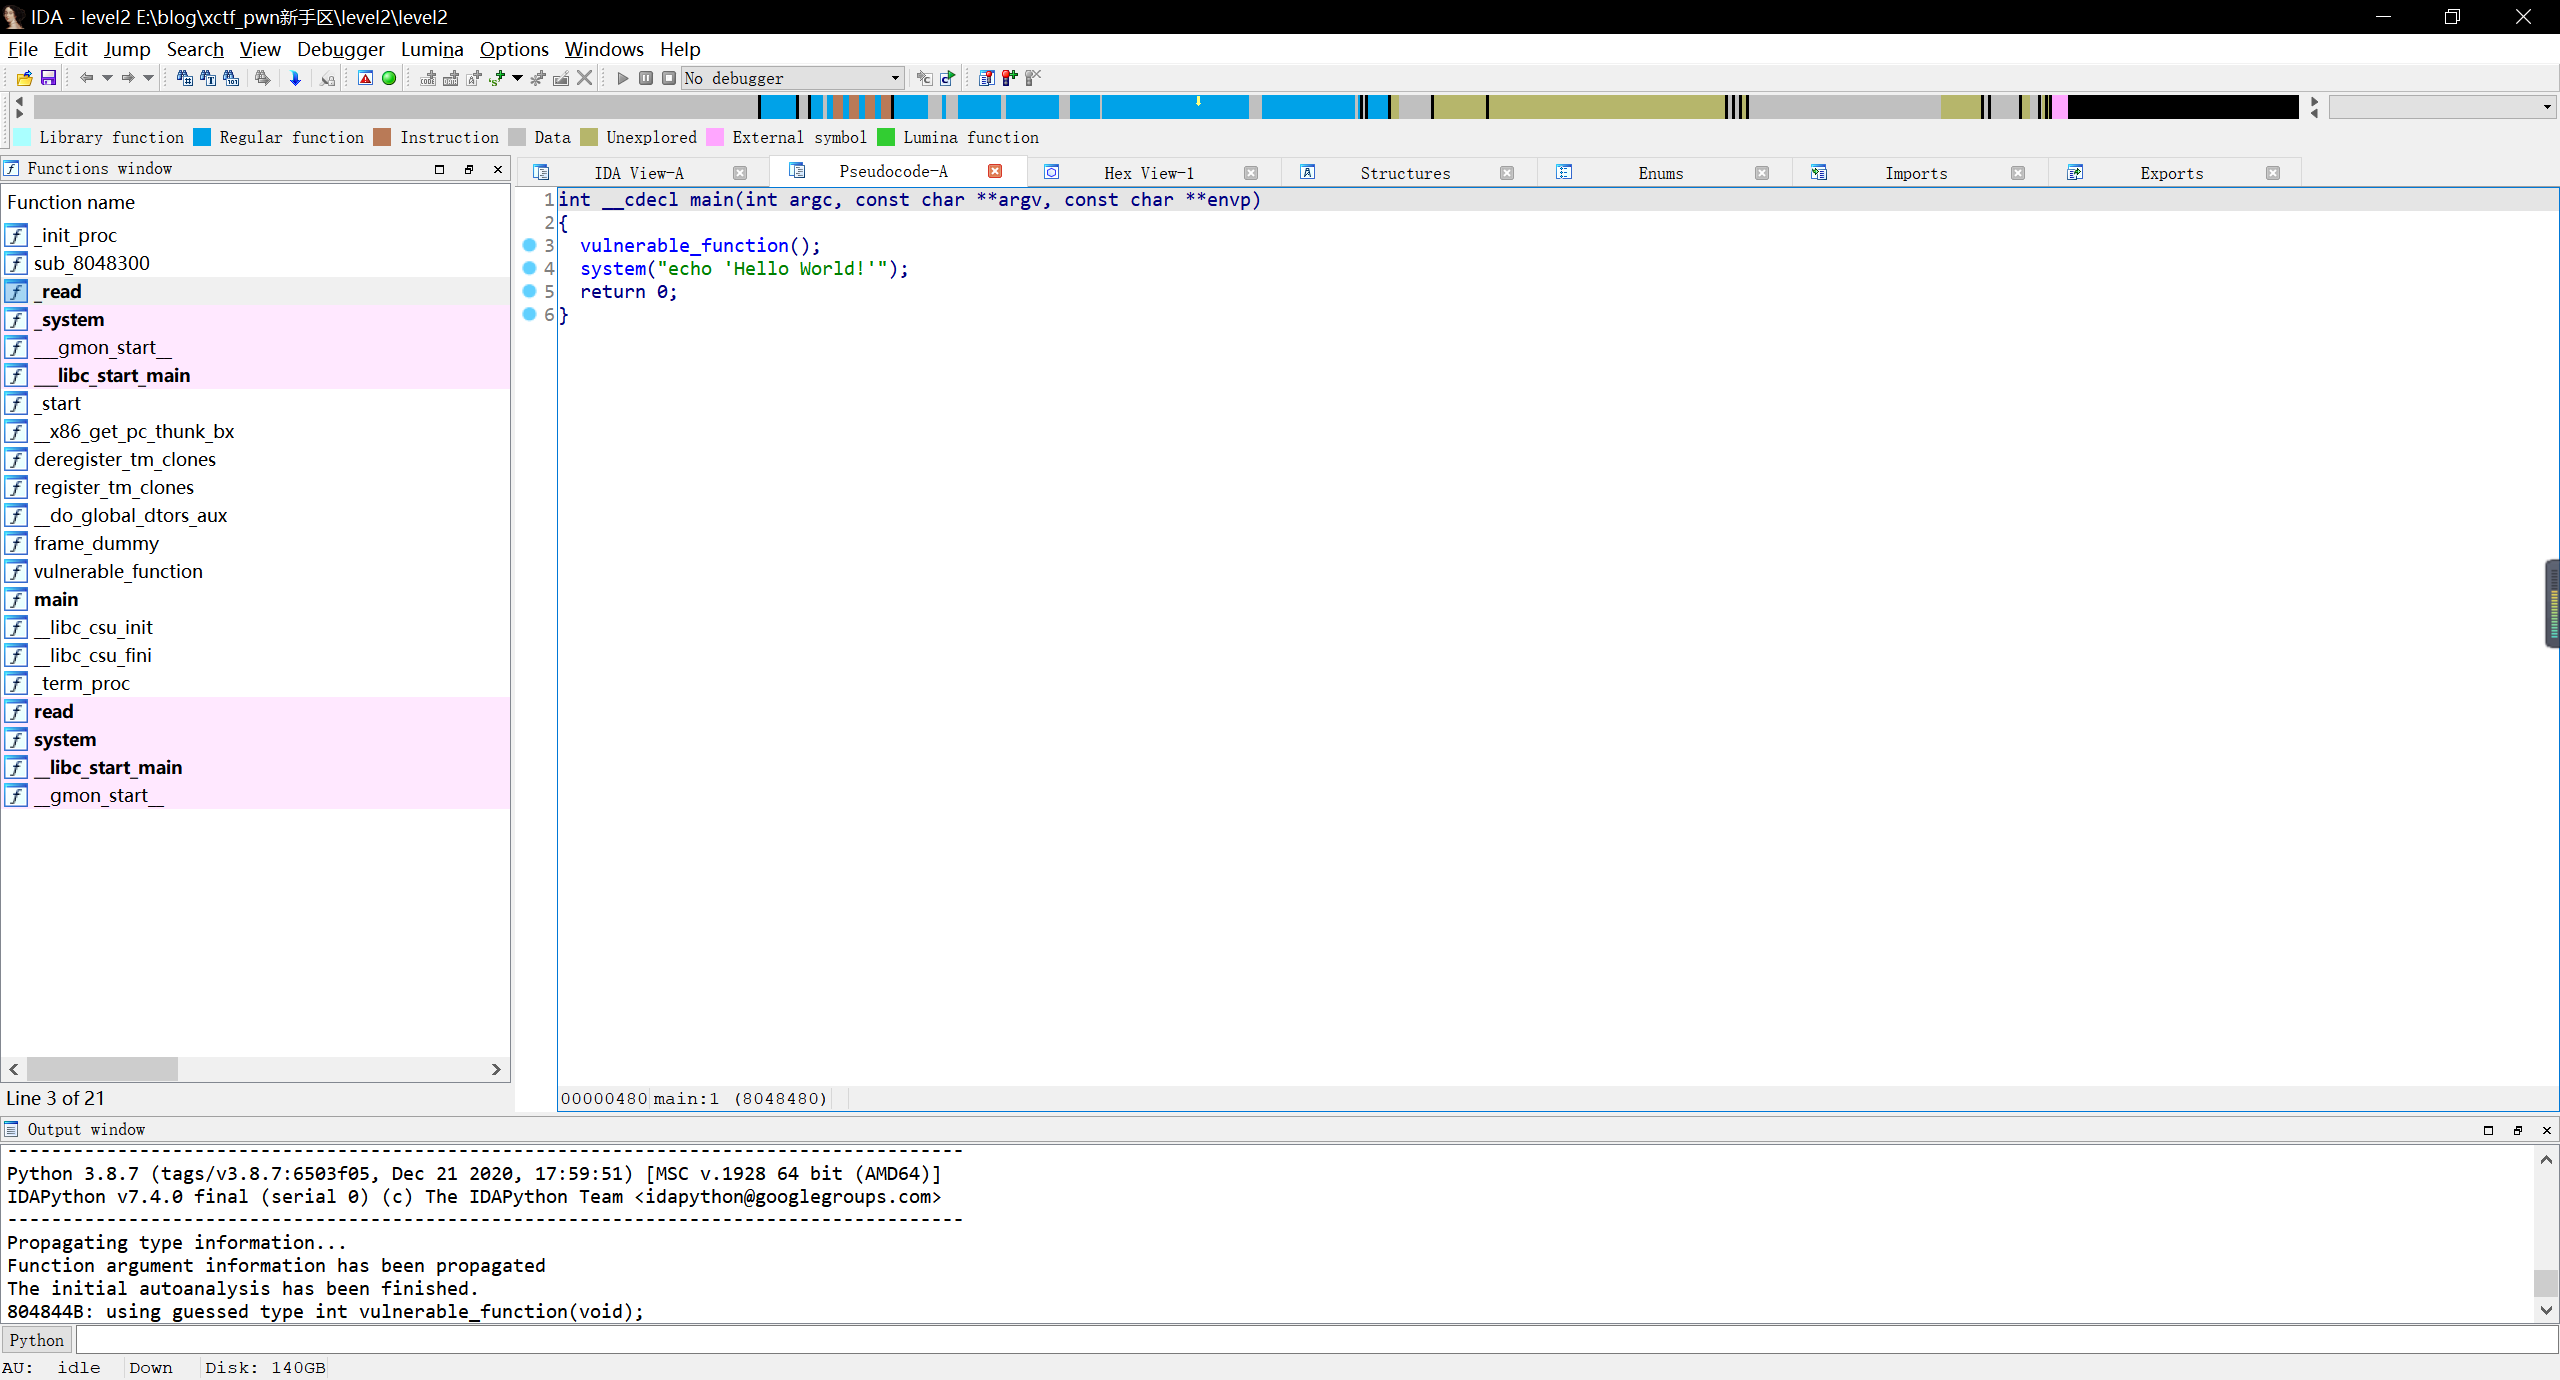2560x1380 pixels.
Task: Click the green circle toolbar icon
Action: (389, 78)
